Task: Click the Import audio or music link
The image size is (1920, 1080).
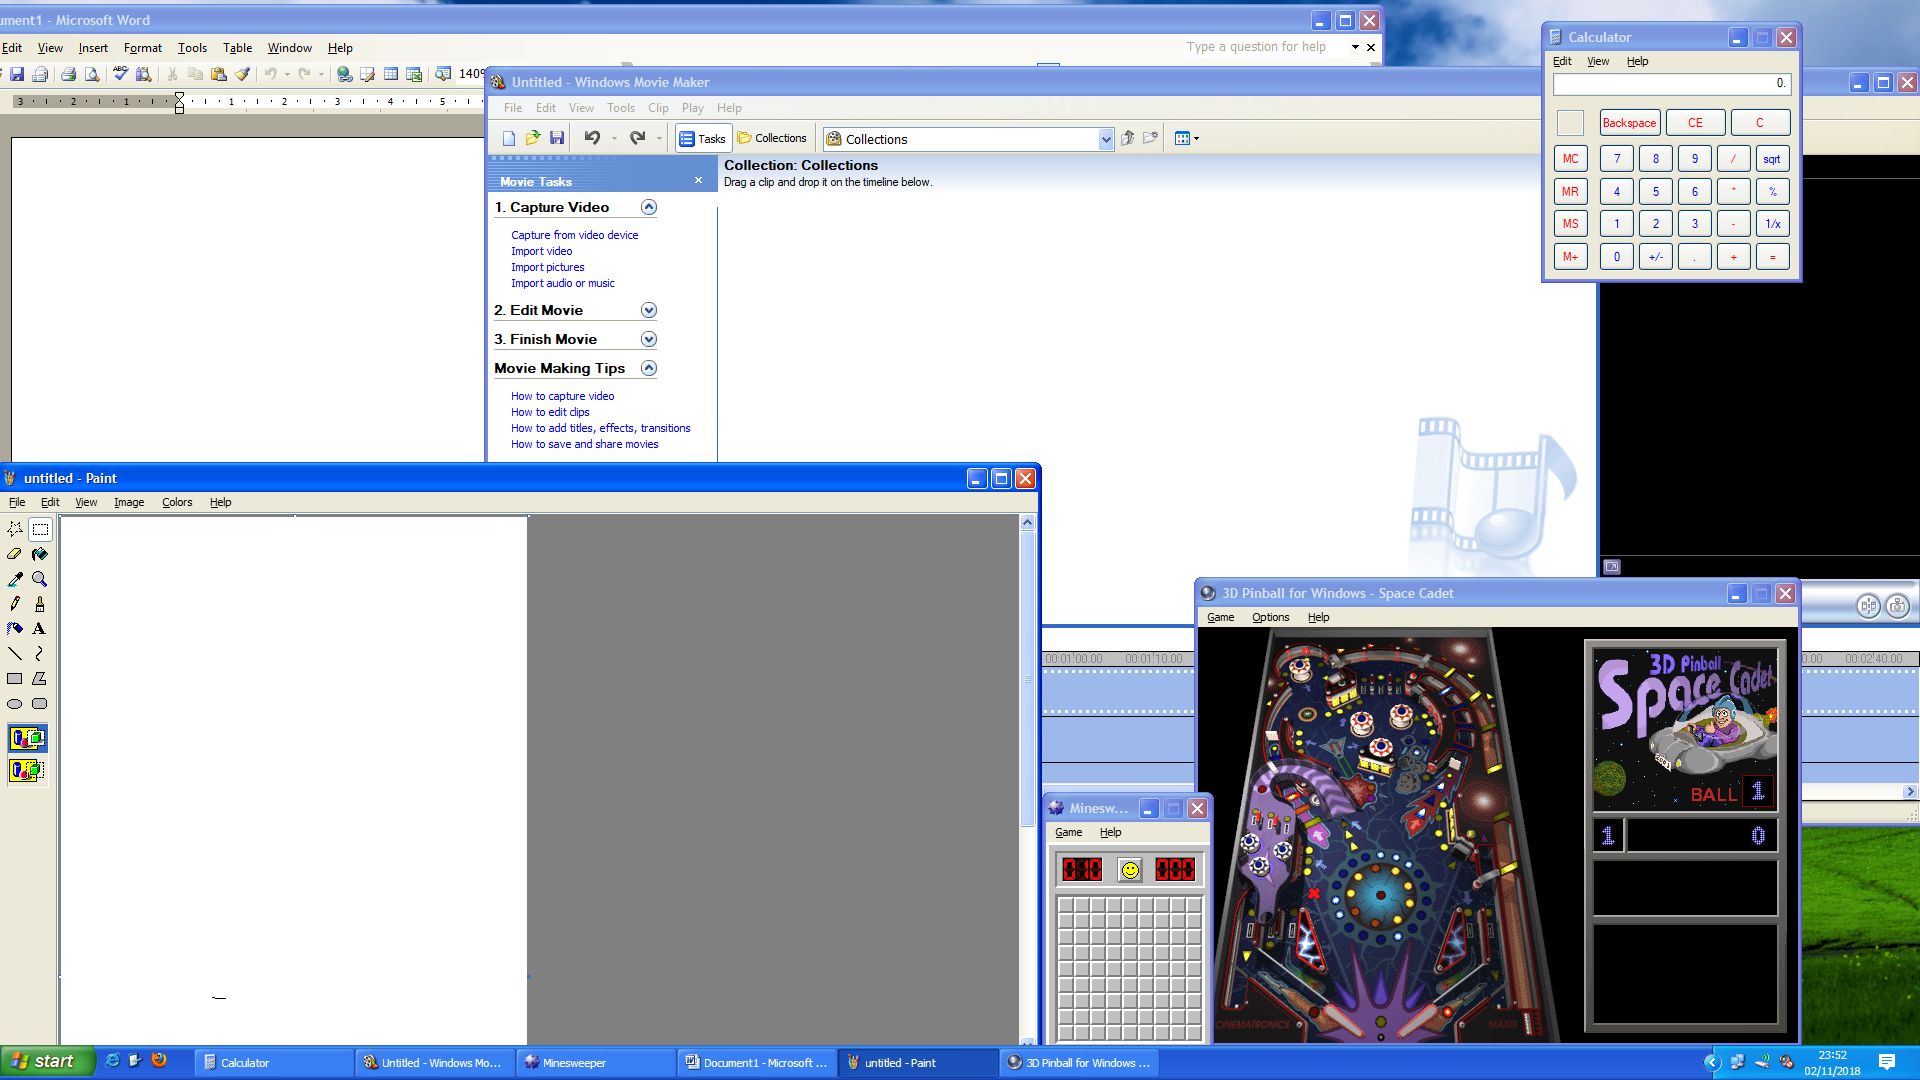Action: (563, 283)
